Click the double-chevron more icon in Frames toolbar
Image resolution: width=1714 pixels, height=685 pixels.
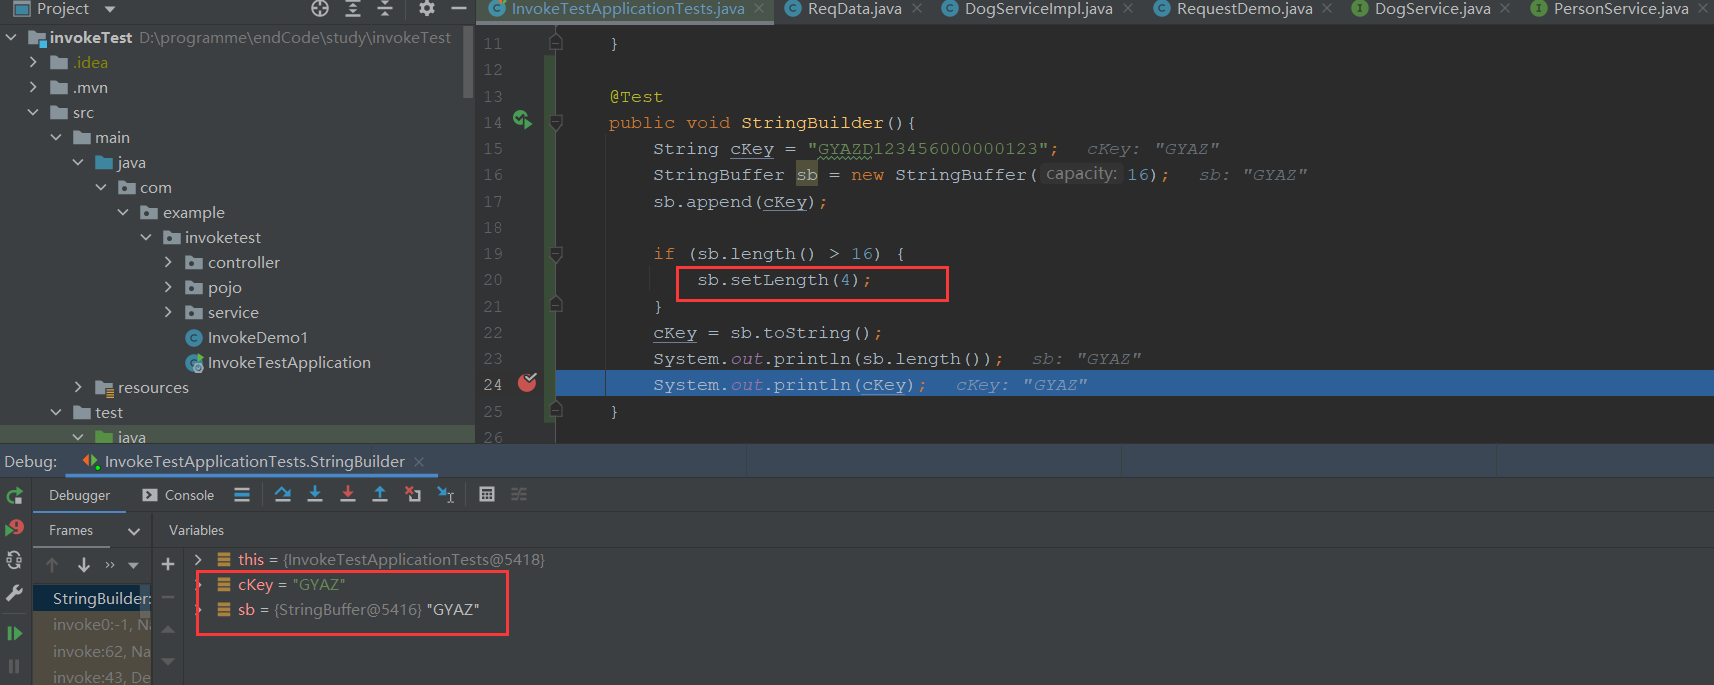[110, 565]
